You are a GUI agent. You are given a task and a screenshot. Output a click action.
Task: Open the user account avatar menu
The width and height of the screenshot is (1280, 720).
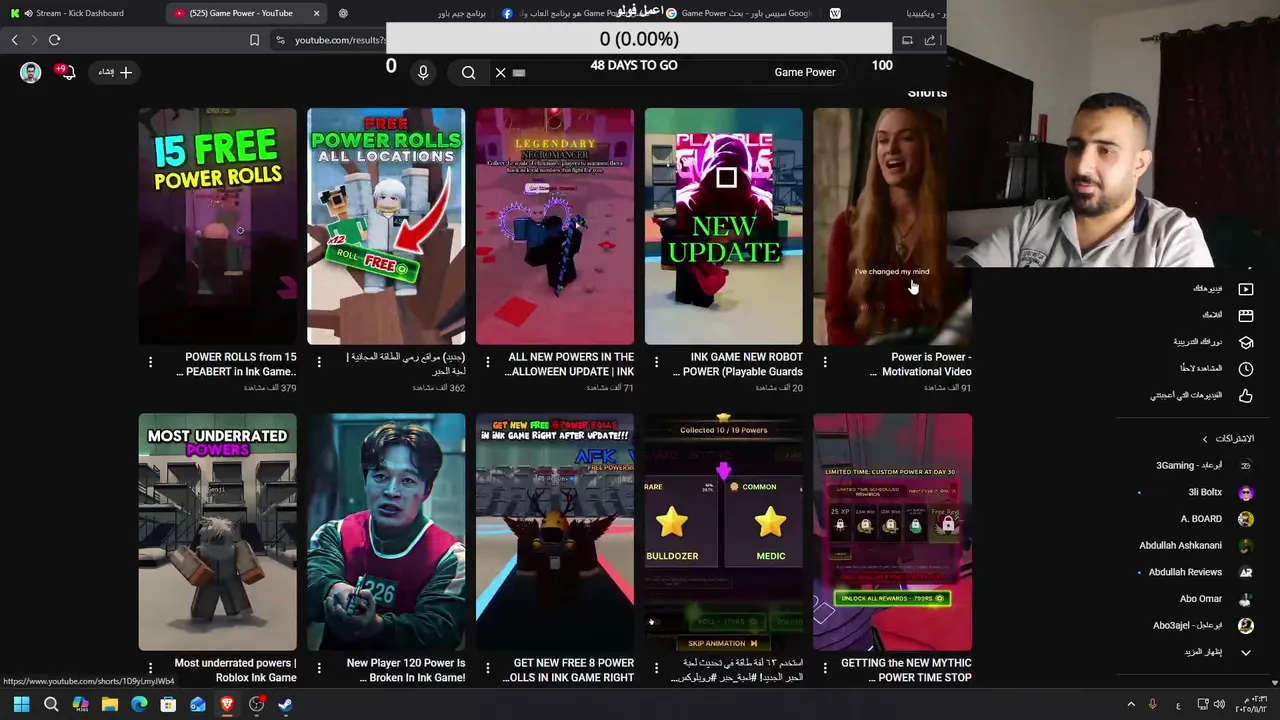pos(30,72)
